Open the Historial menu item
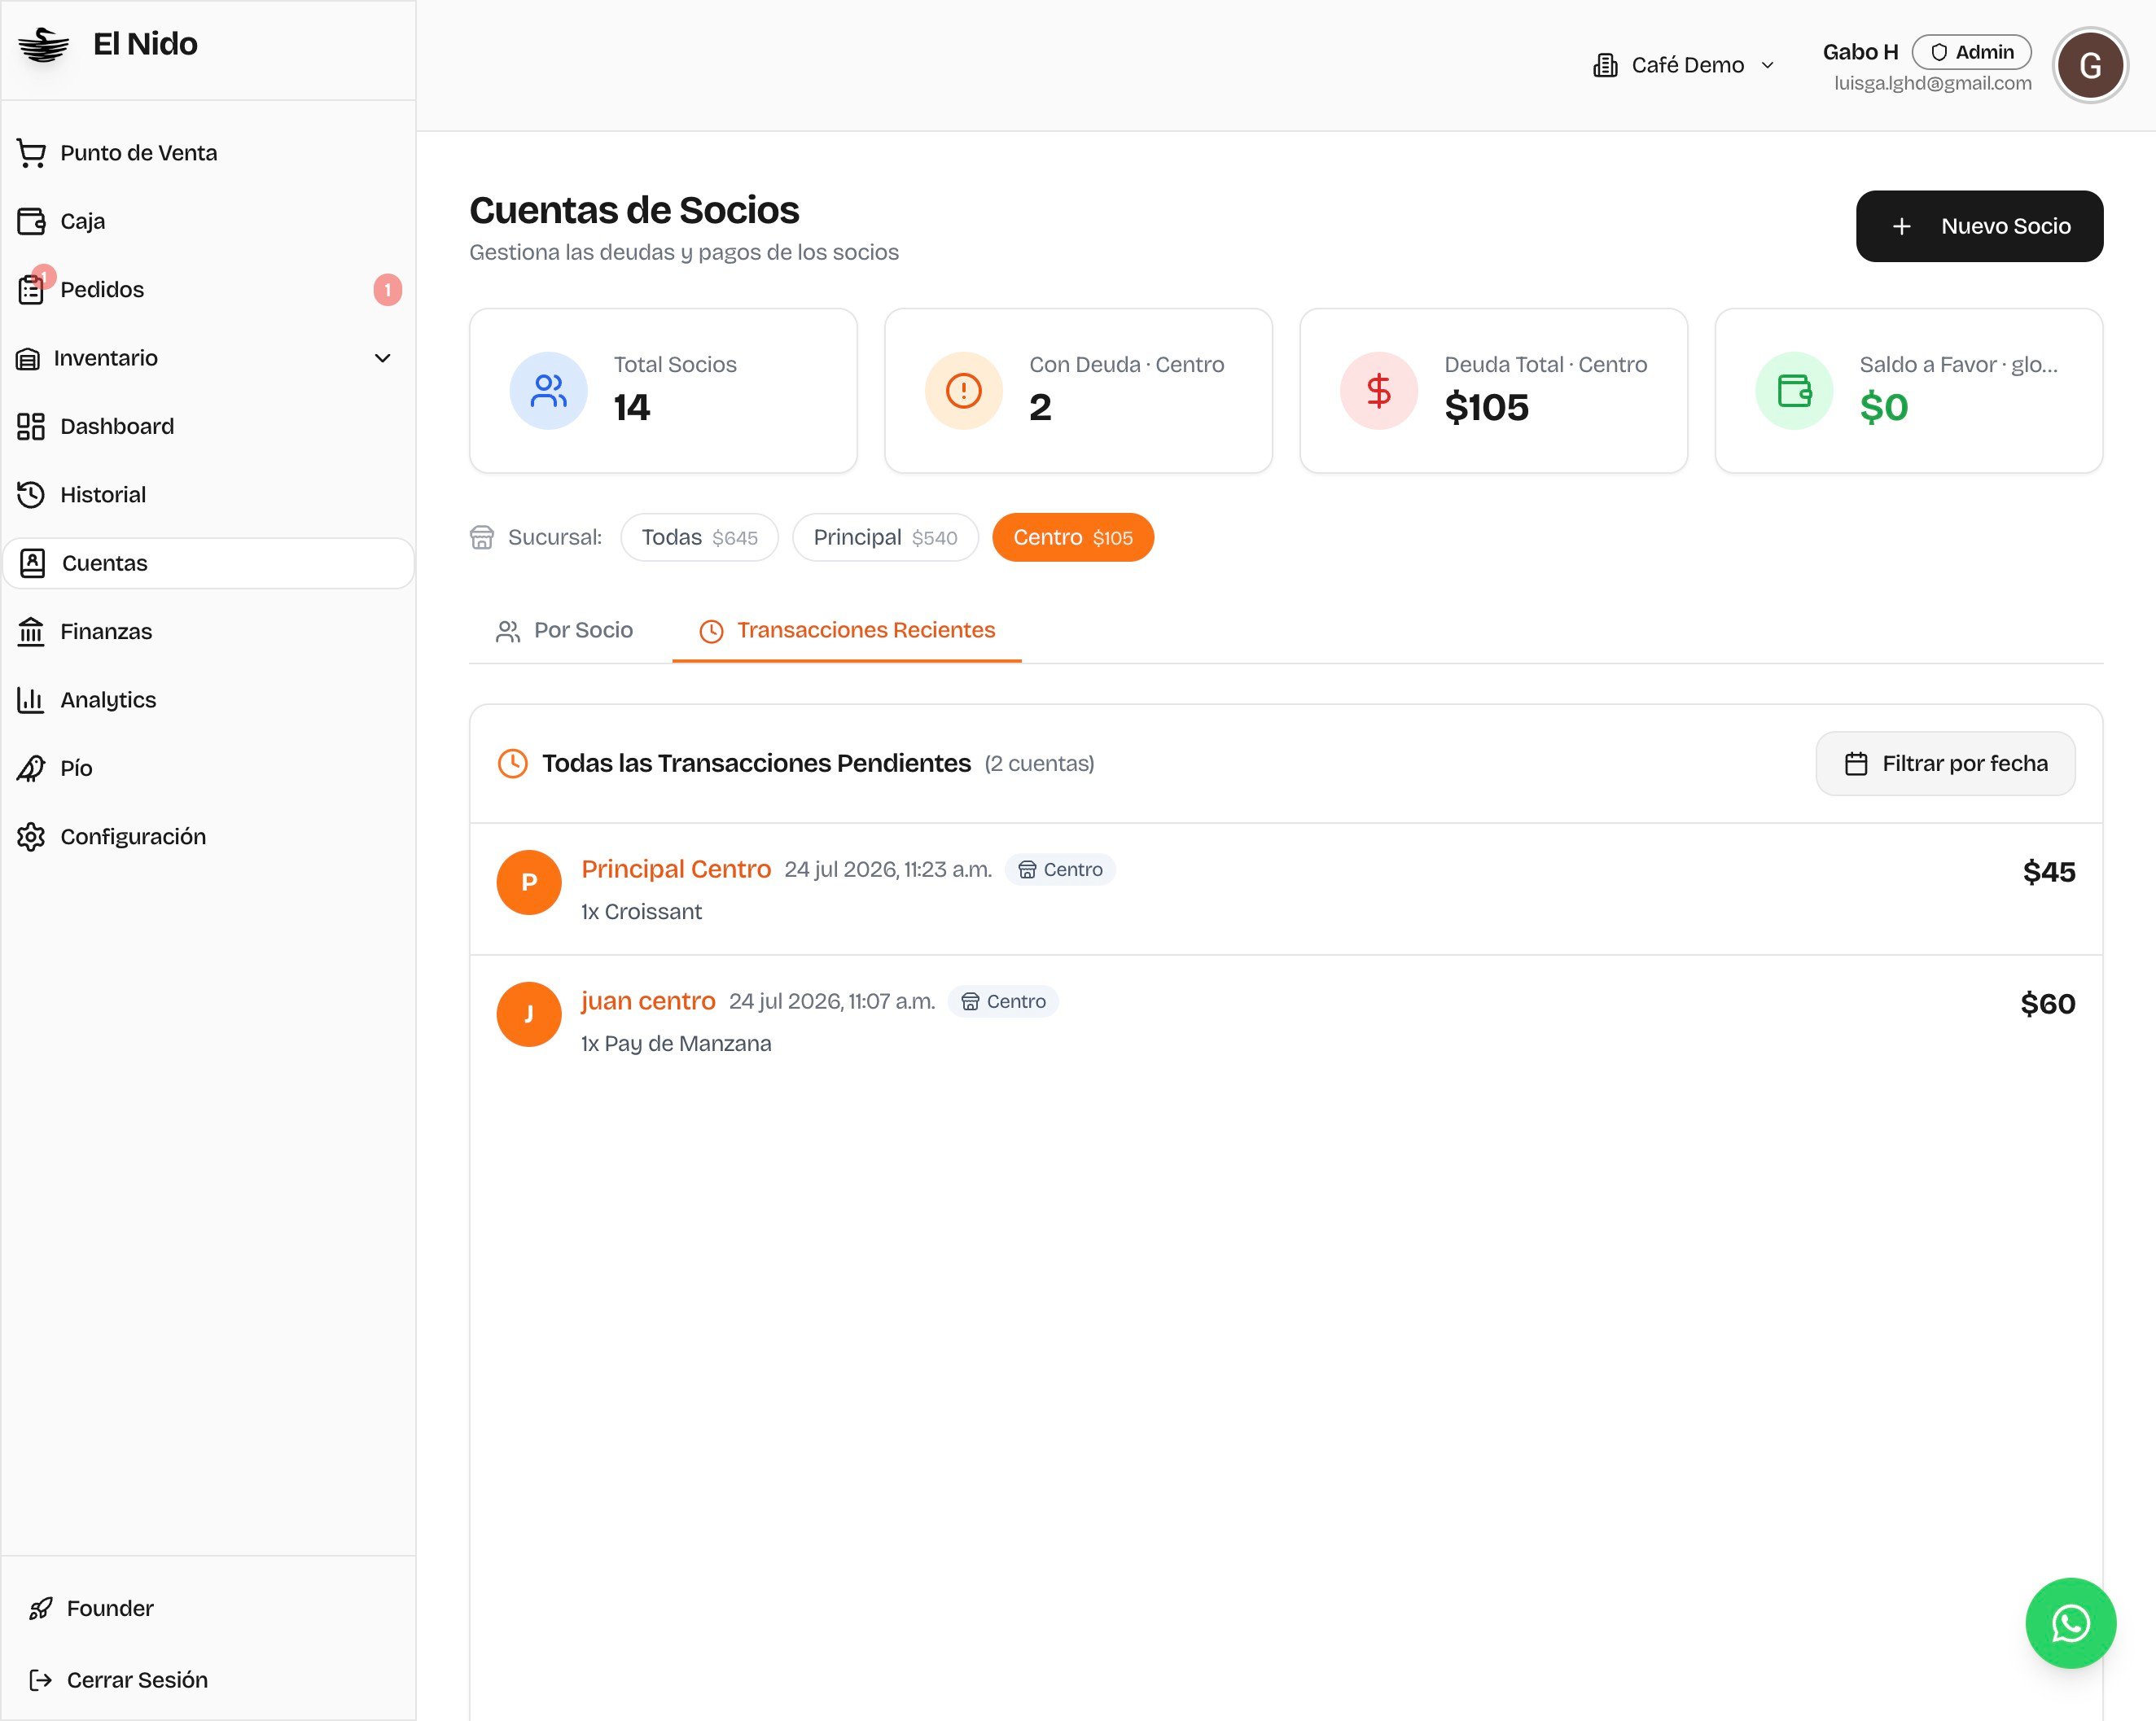 (208, 495)
